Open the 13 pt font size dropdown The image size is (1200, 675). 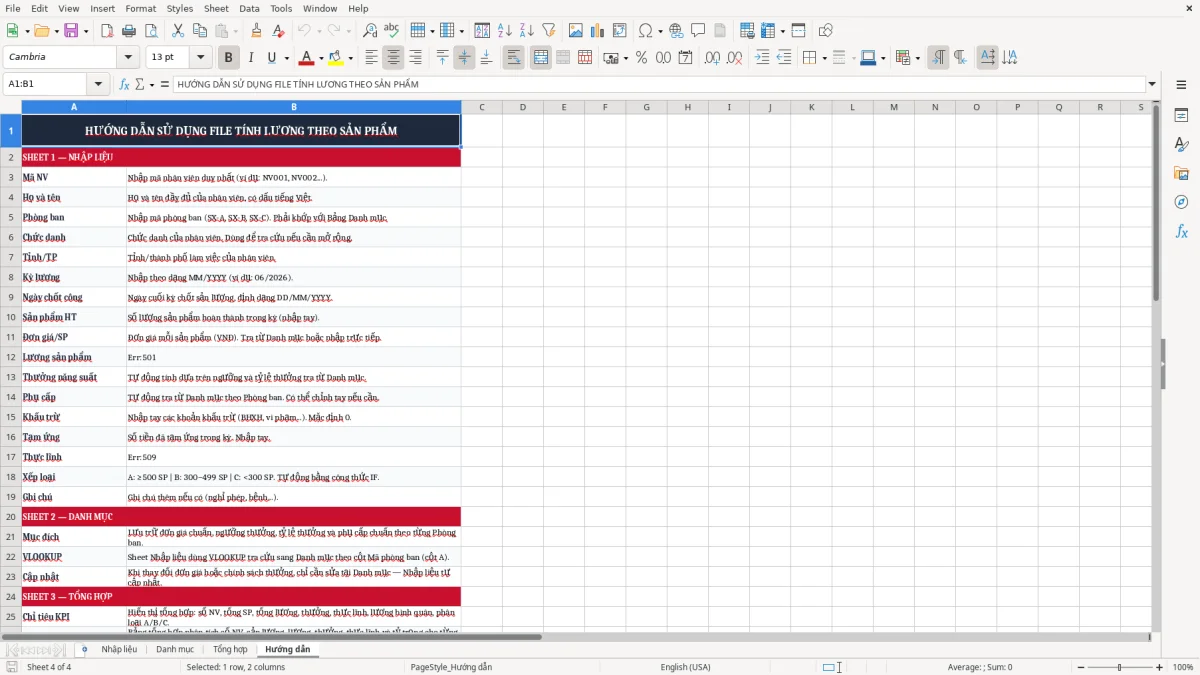click(200, 58)
